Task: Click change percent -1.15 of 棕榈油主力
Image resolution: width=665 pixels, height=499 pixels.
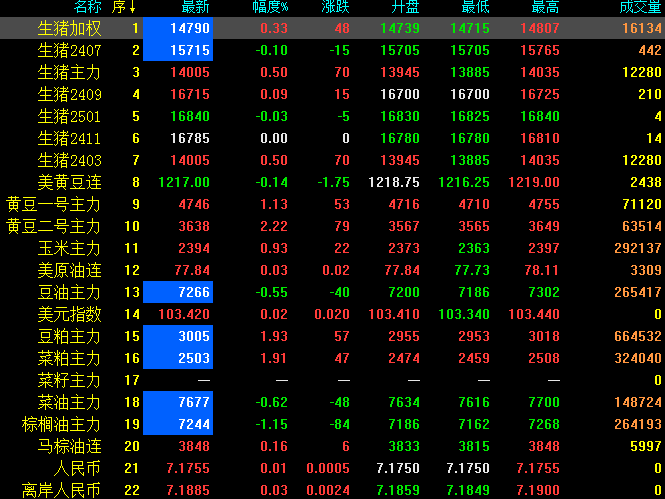Action: (271, 425)
